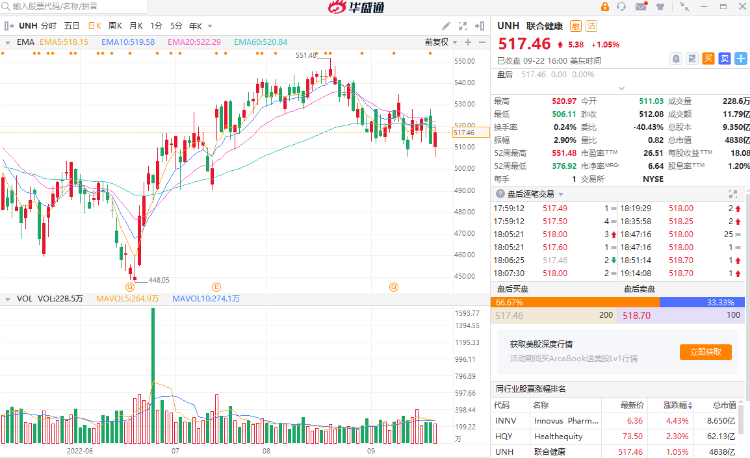Click the E event marker on timeline
750x458 pixels.
pyautogui.click(x=216, y=287)
